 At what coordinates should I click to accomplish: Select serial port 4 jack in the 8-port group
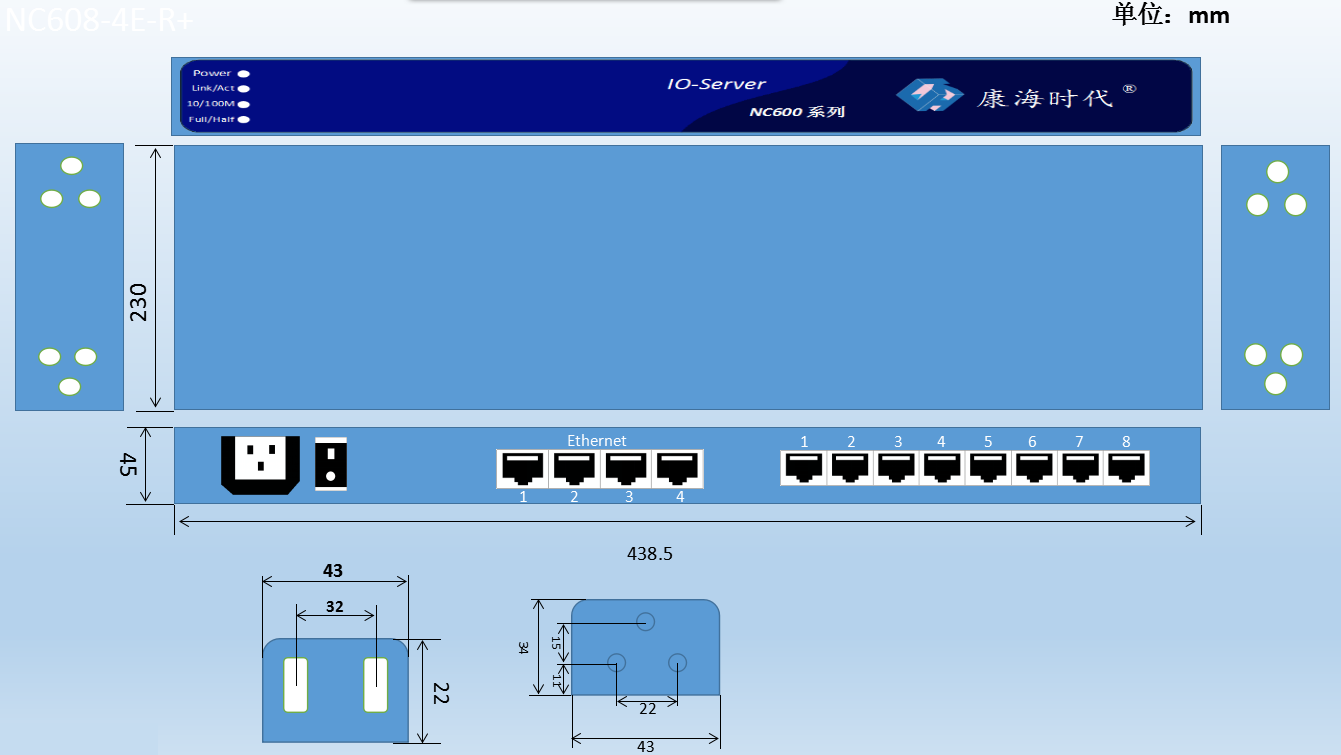pyautogui.click(x=941, y=467)
